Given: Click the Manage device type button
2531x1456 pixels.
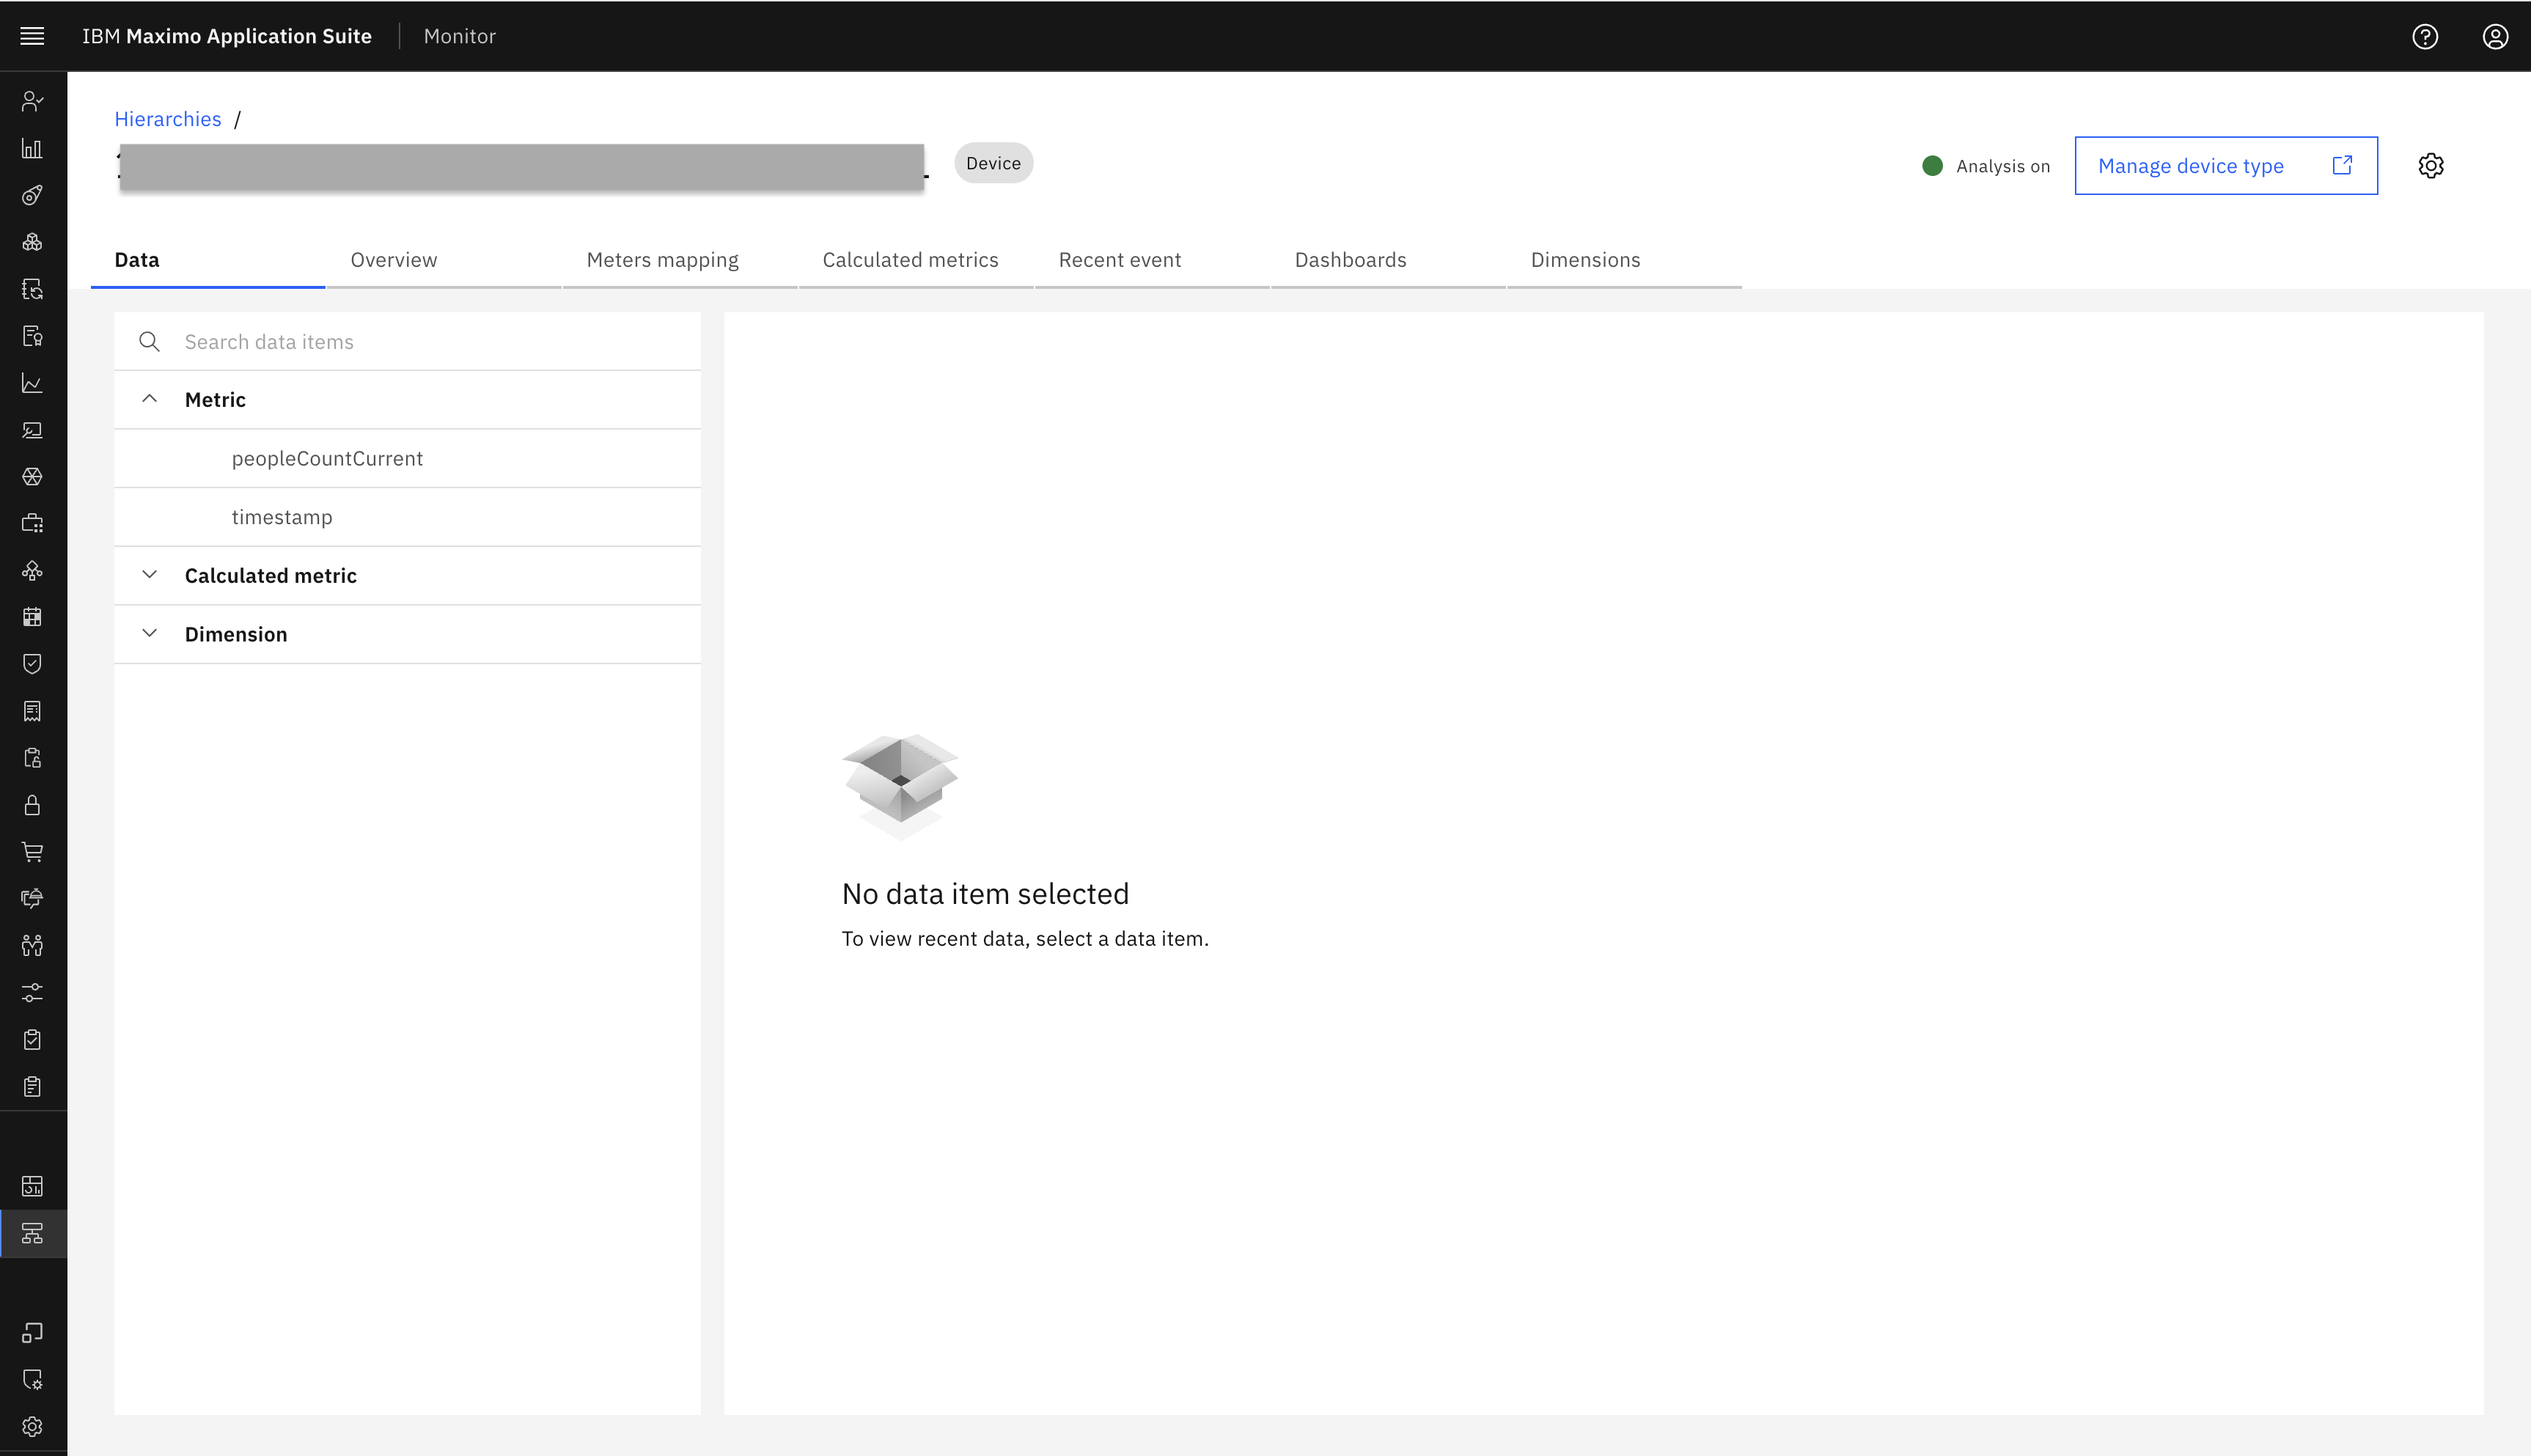Looking at the screenshot, I should click(2226, 166).
